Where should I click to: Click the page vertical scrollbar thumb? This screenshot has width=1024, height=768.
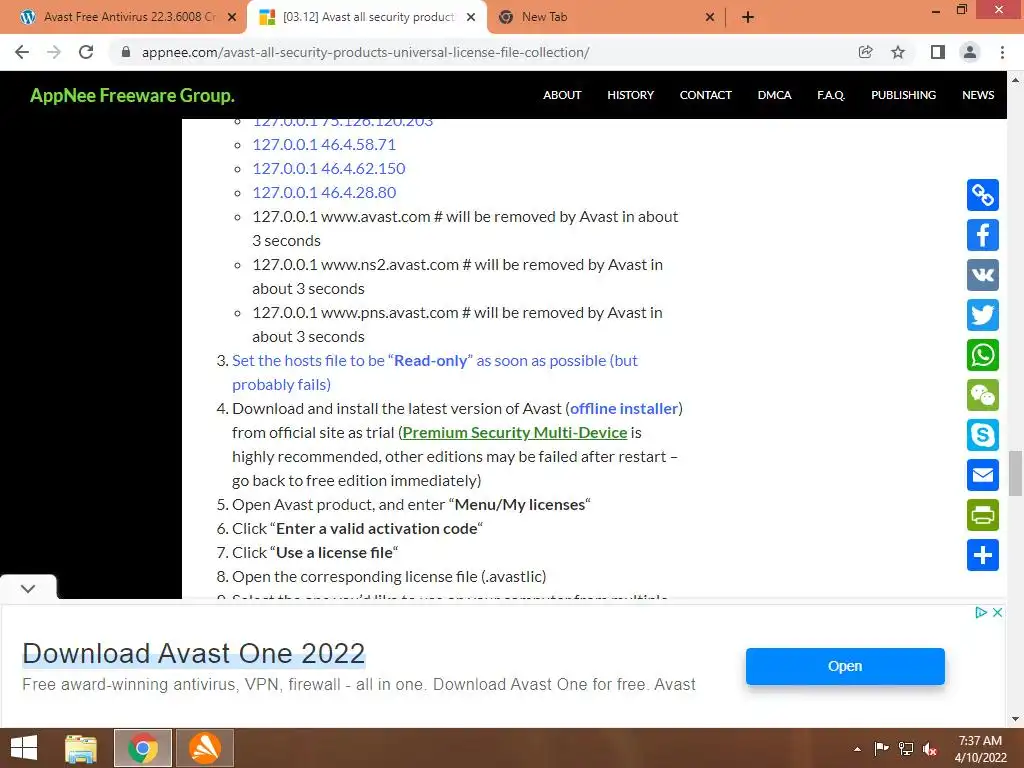point(1015,473)
